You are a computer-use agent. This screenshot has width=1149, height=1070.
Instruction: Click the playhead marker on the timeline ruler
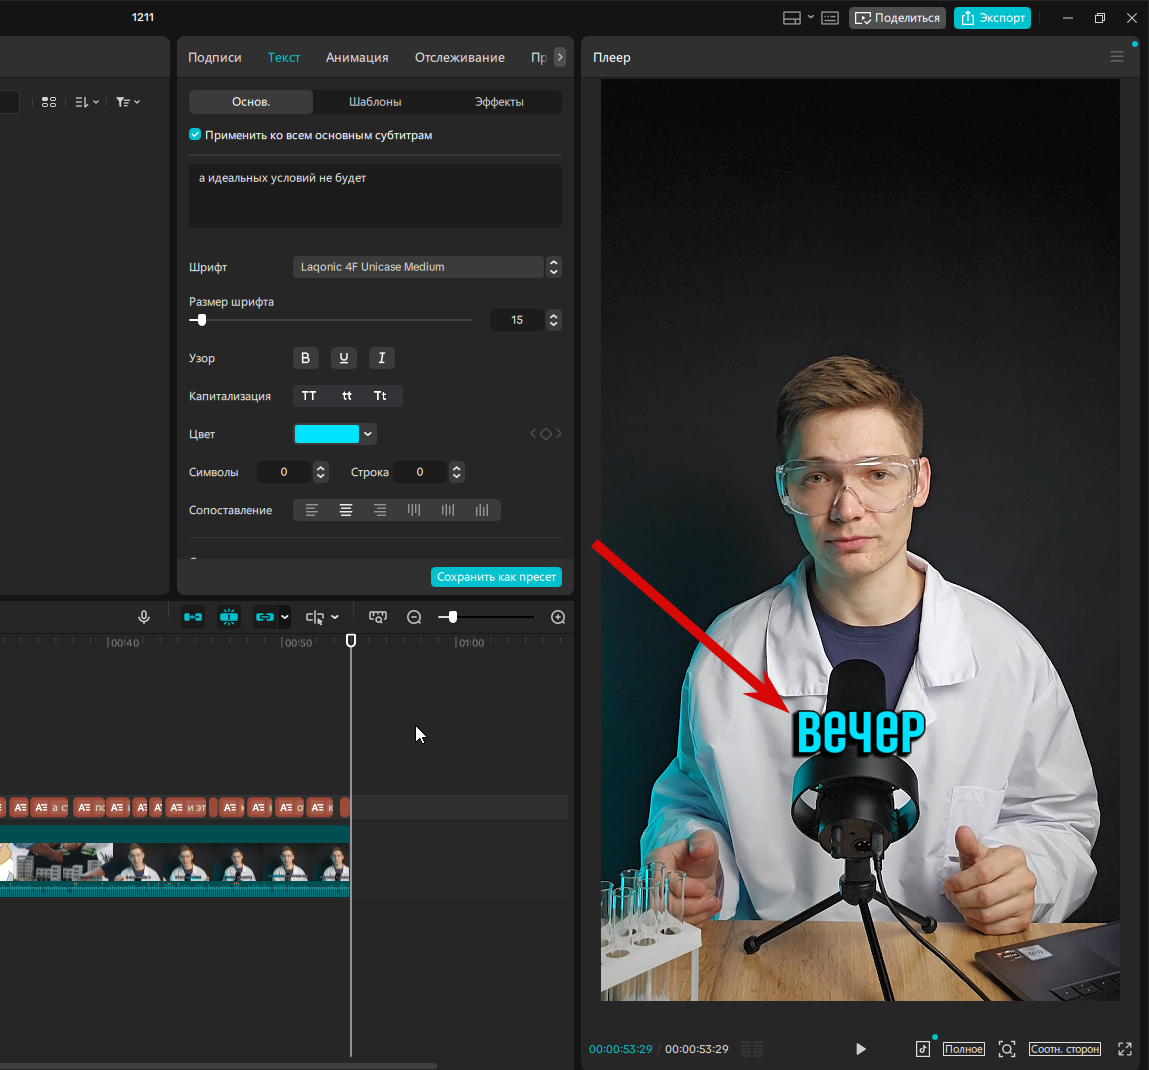click(x=351, y=641)
